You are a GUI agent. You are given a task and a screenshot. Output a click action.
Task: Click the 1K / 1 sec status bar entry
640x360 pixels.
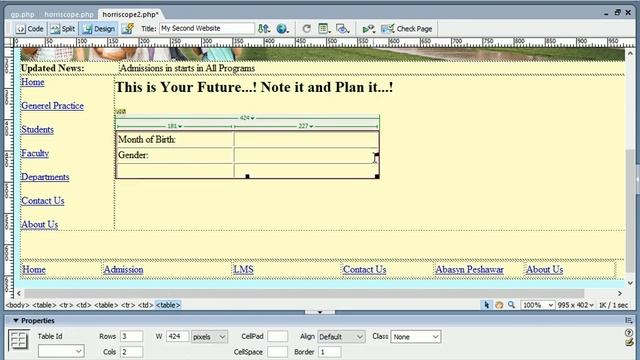[x=613, y=305]
